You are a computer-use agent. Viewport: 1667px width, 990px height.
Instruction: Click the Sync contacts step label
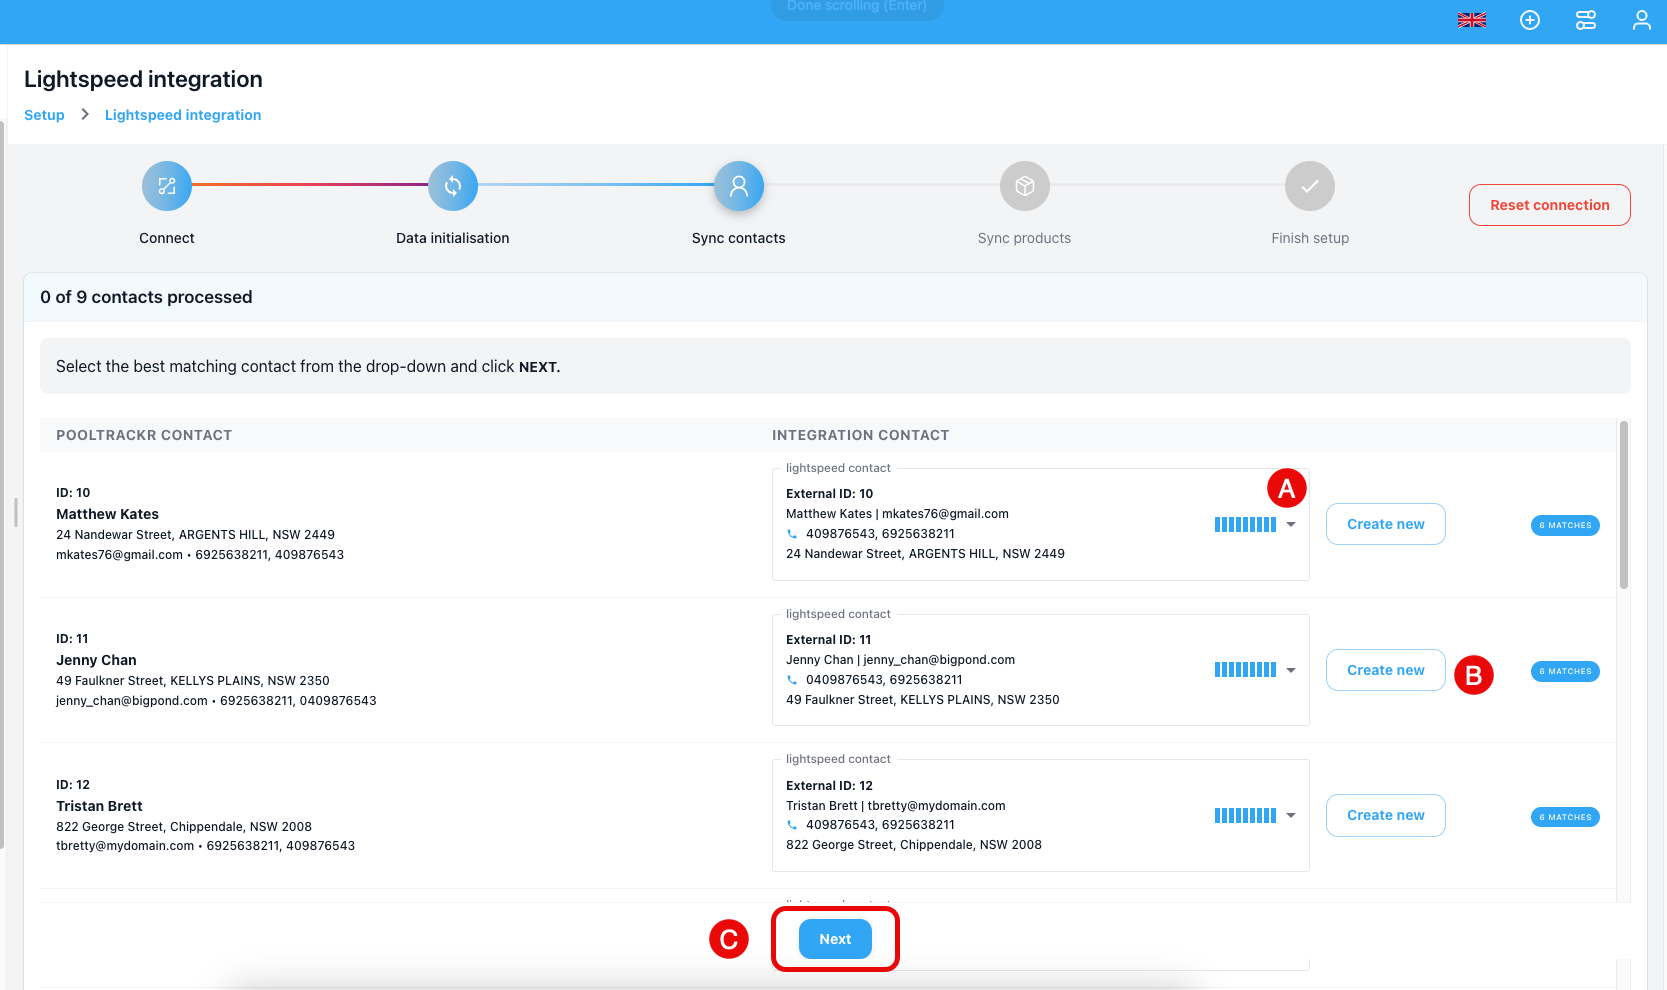[x=739, y=238]
